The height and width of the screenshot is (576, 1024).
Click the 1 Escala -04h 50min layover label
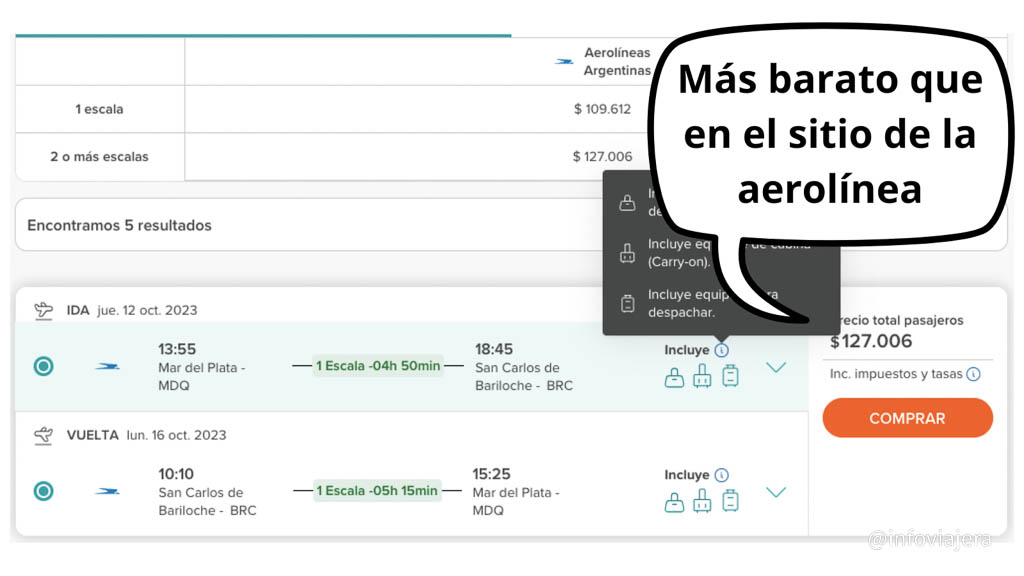pos(378,366)
